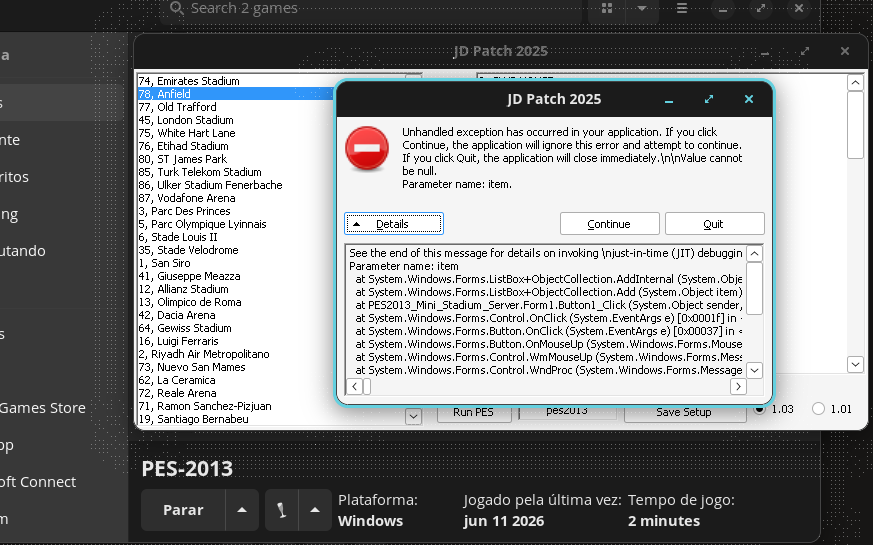Open the hamburger menu in Lutris header
Image resolution: width=873 pixels, height=545 pixels.
[682, 8]
